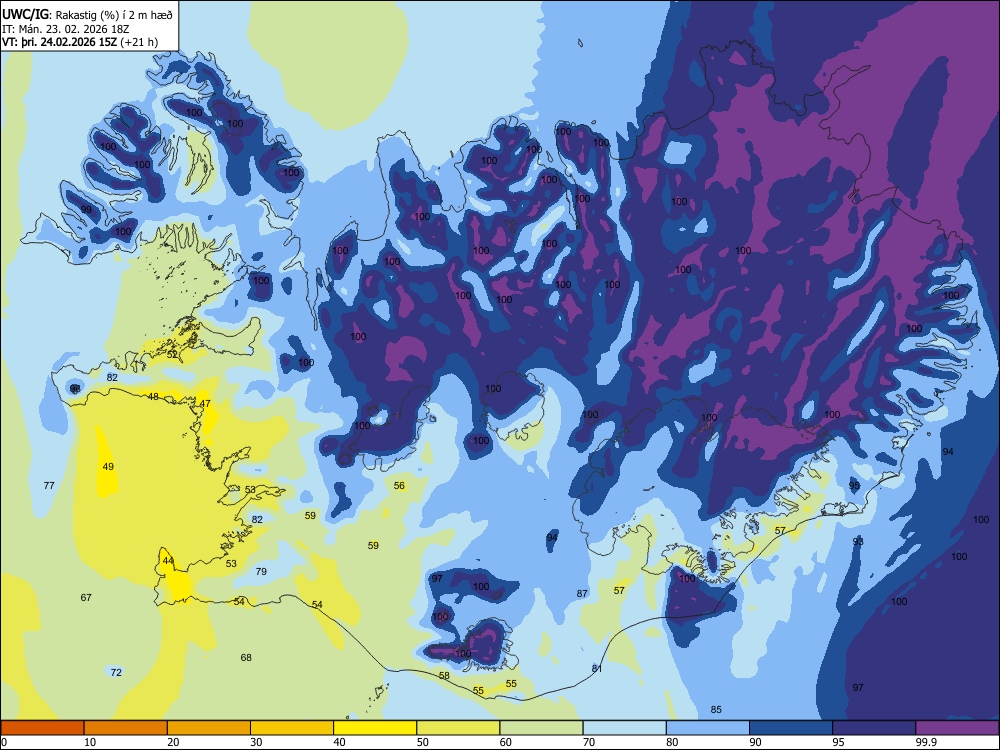
Task: Click the '52' value on the map
Action: point(172,355)
